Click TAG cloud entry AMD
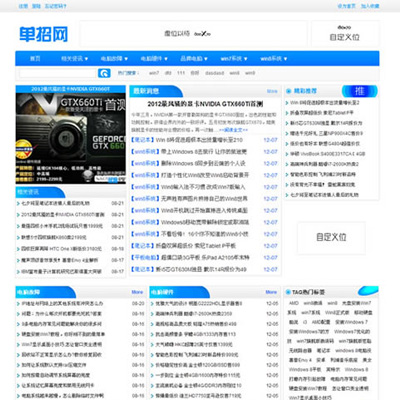This screenshot has height=400, width=400. click(293, 303)
